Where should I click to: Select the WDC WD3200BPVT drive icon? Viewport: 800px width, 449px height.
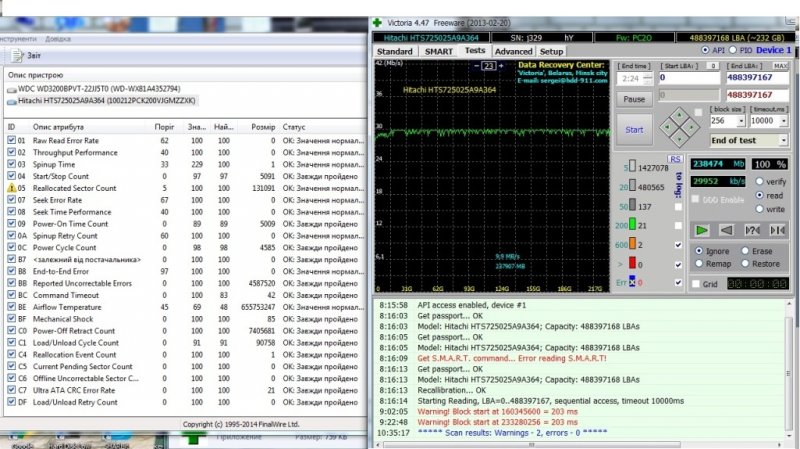pyautogui.click(x=11, y=89)
